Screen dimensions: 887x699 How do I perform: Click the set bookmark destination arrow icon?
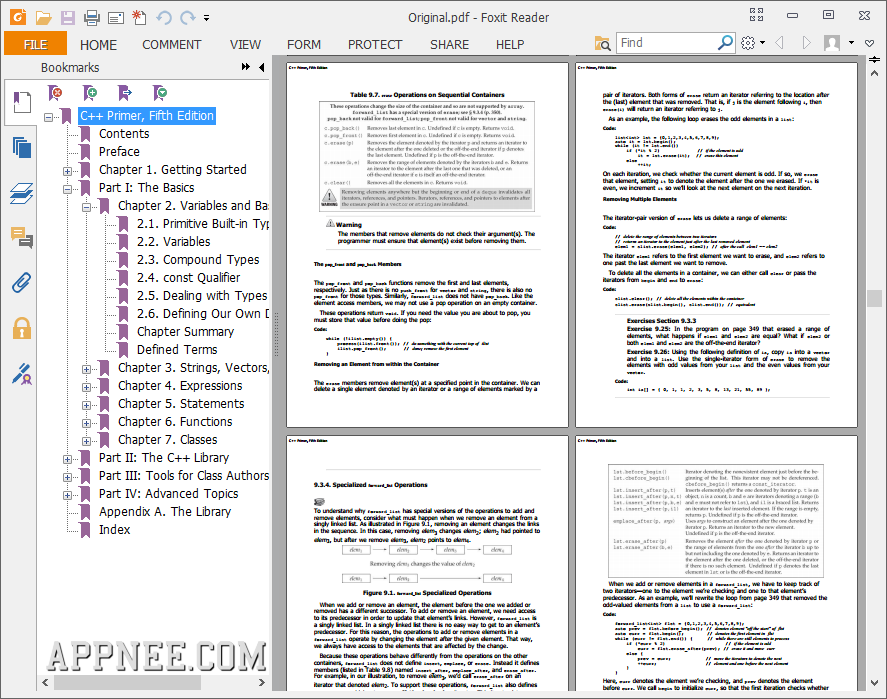[124, 93]
